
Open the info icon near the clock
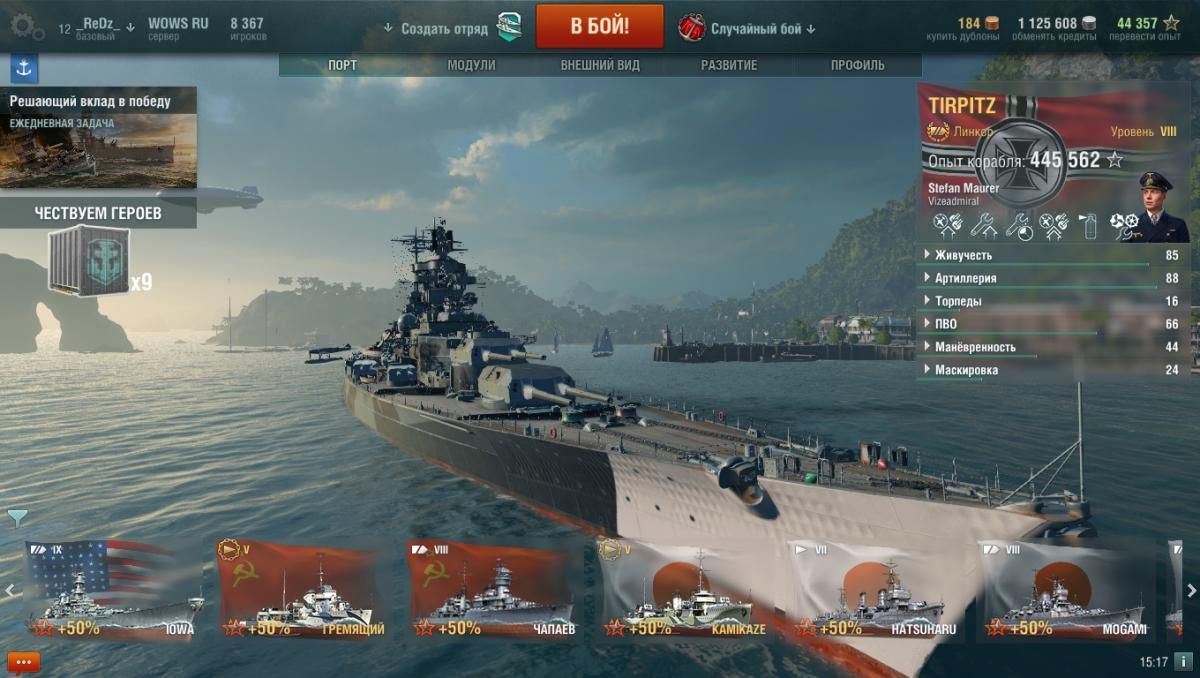[1183, 662]
